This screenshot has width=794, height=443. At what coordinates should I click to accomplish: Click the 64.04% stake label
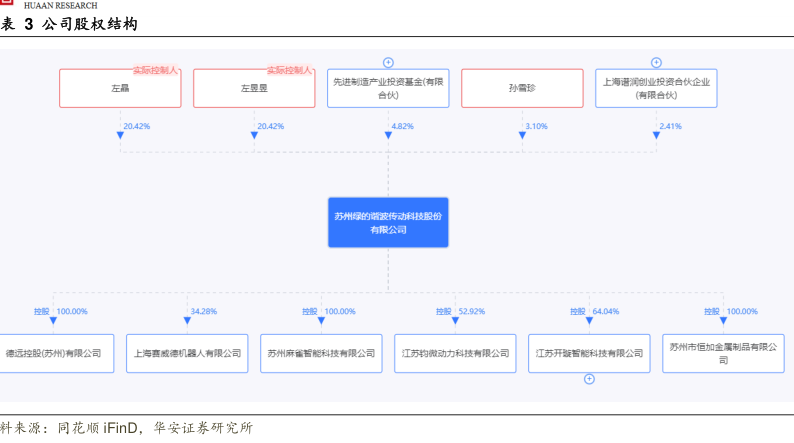point(606,311)
